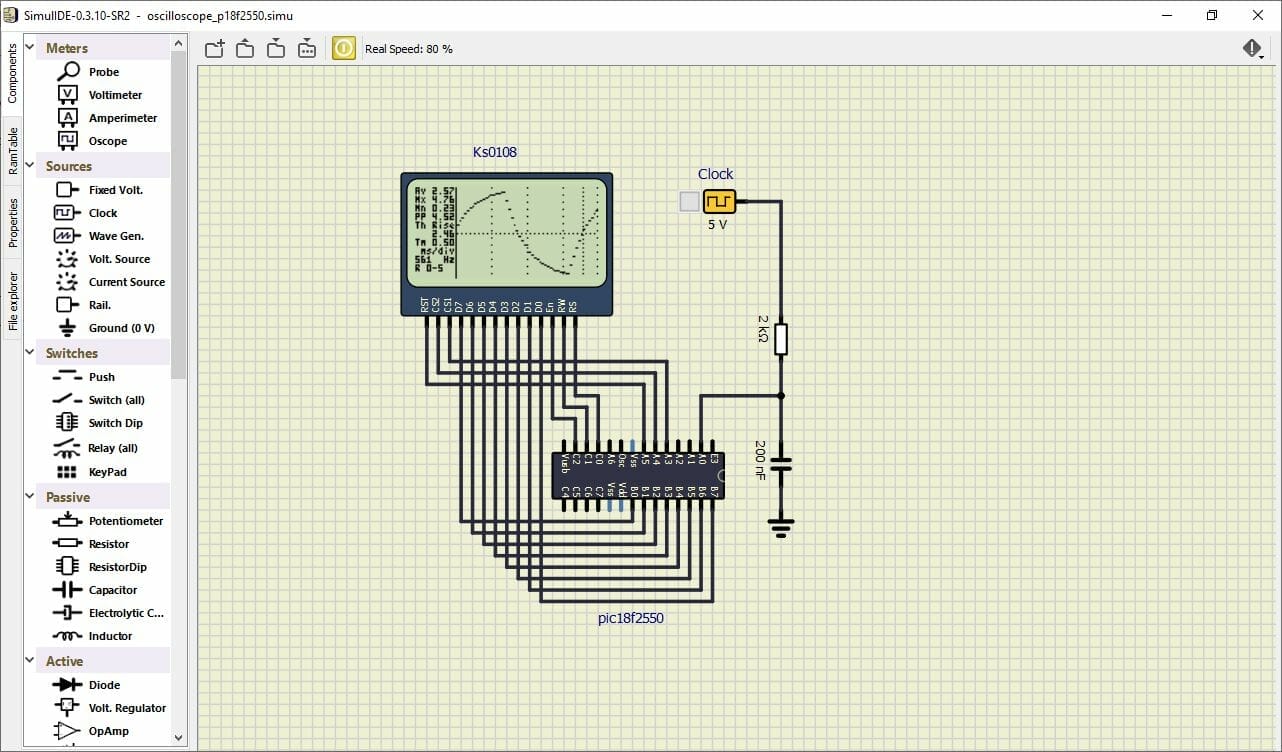
Task: Click the save circuit as icon
Action: (x=307, y=49)
